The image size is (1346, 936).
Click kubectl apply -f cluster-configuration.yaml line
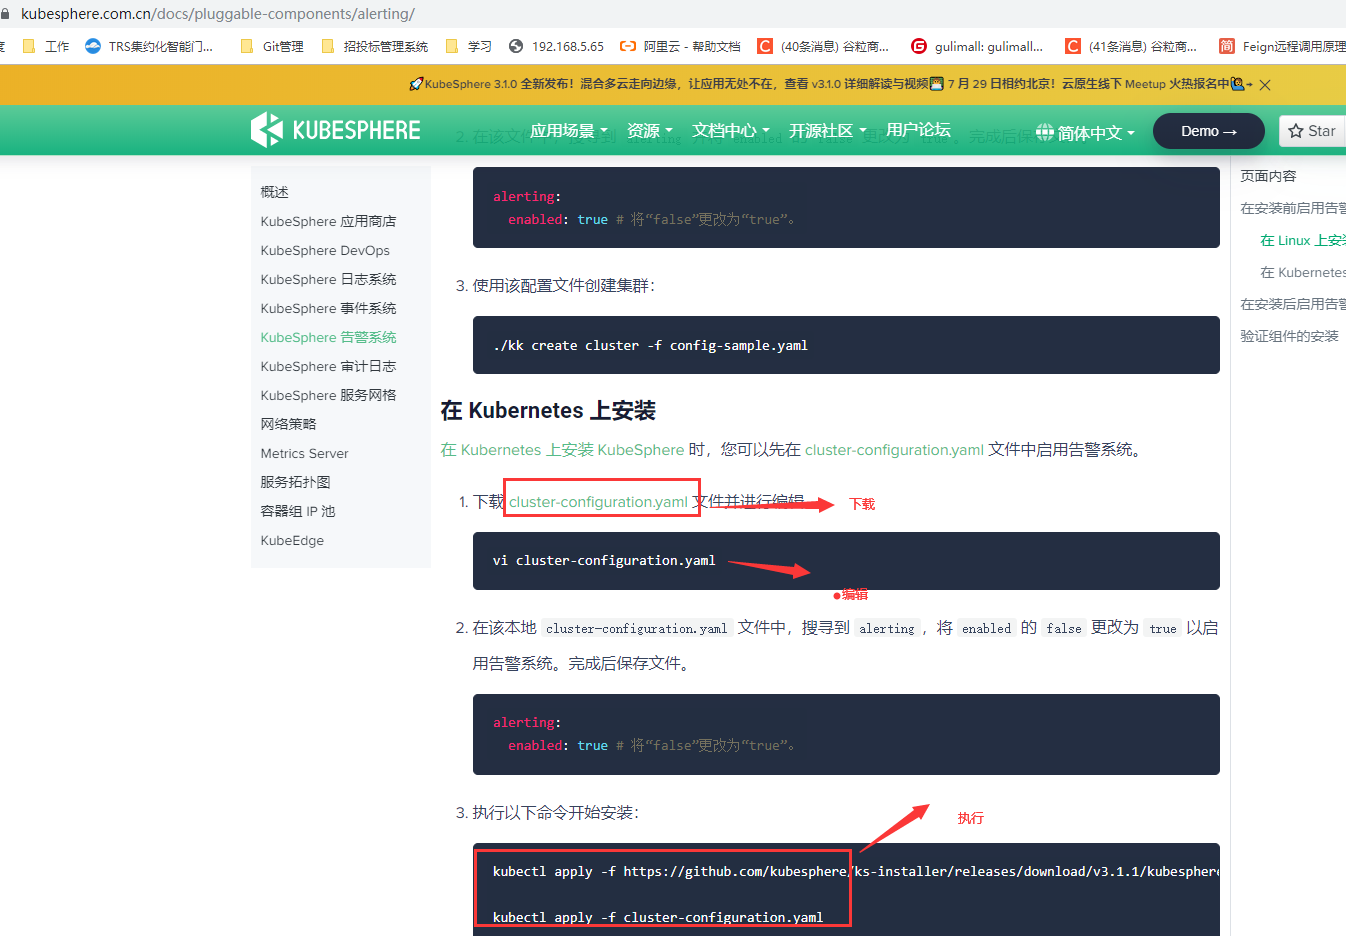[x=658, y=917]
